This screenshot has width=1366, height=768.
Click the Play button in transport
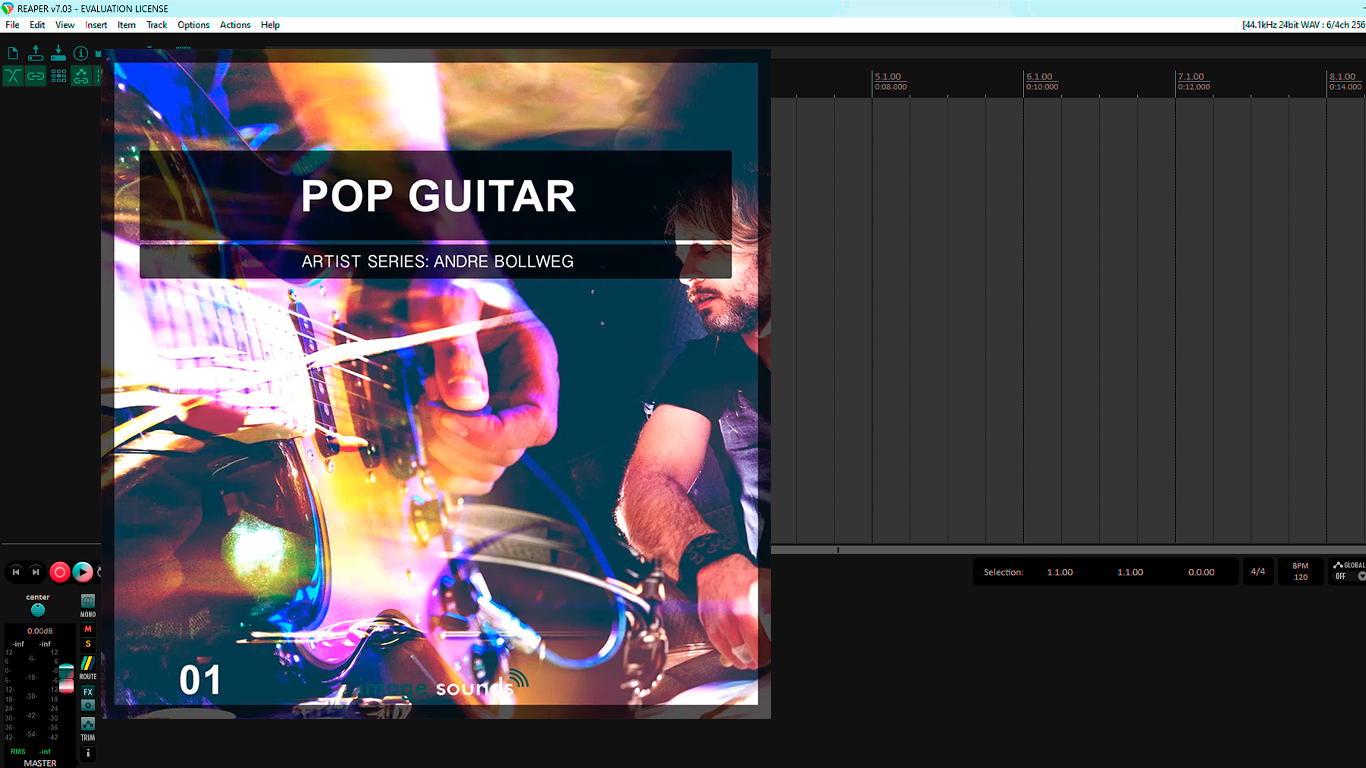83,572
